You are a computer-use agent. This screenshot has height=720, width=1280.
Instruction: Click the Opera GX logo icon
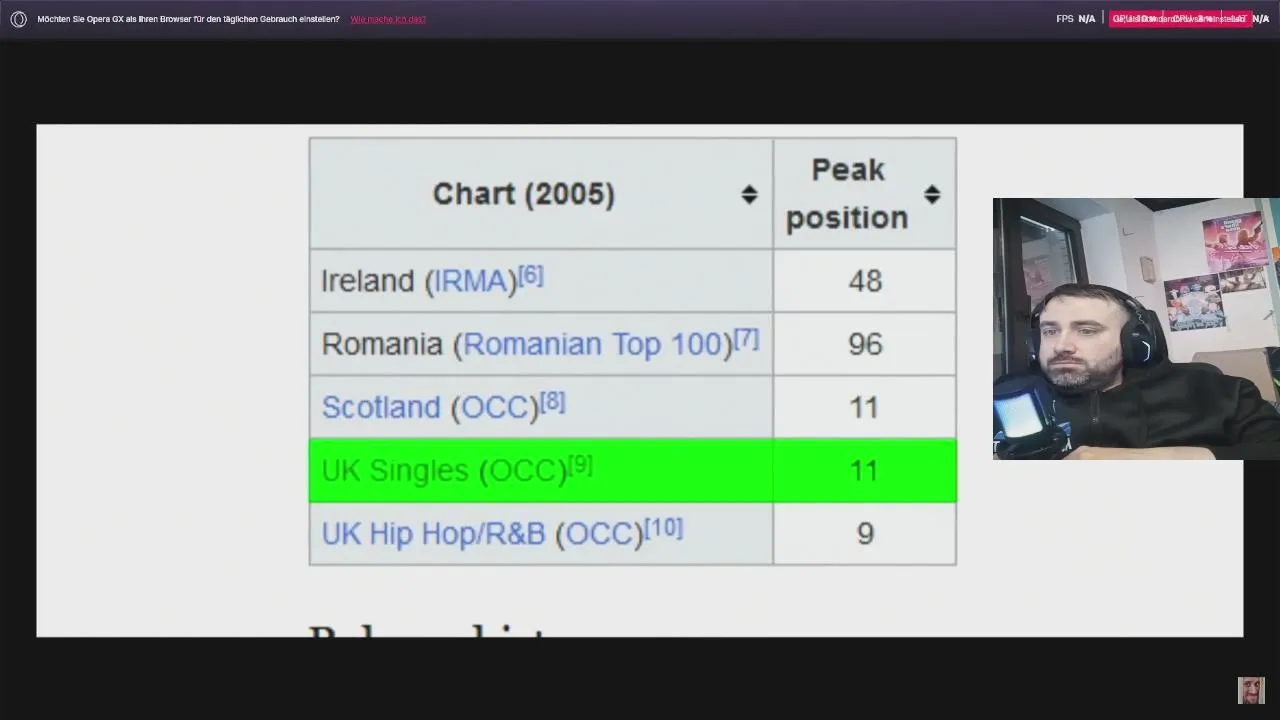click(18, 19)
